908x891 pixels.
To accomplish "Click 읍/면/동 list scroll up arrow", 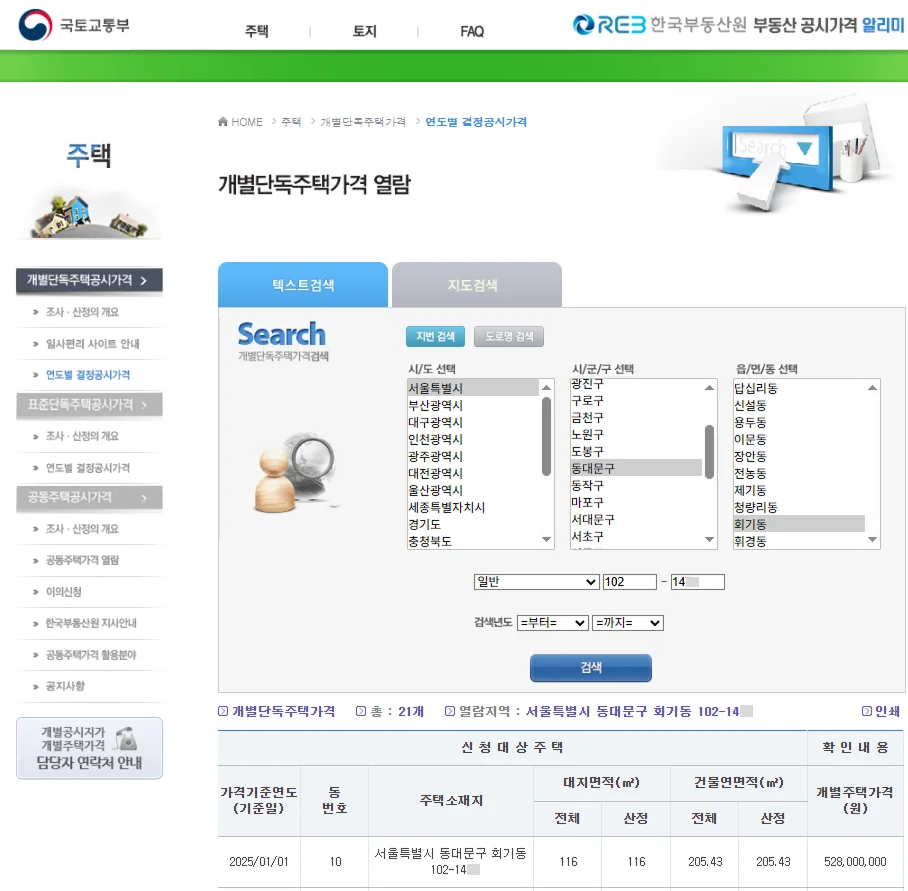I will point(872,387).
